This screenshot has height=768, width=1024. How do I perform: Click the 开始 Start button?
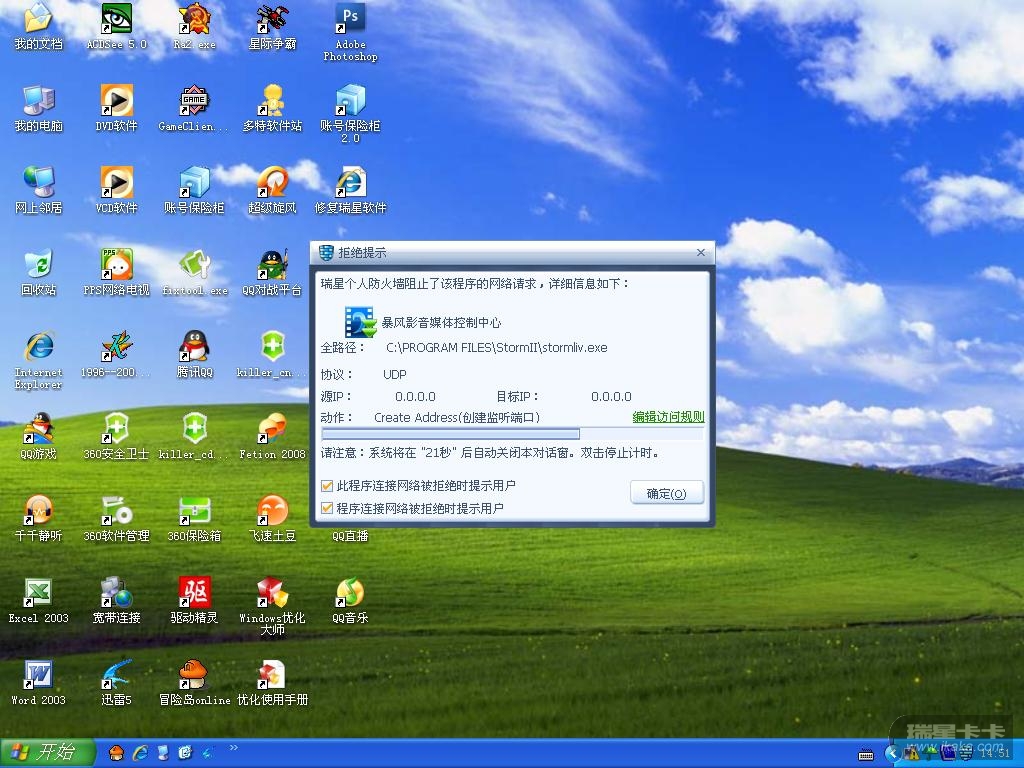click(47, 752)
